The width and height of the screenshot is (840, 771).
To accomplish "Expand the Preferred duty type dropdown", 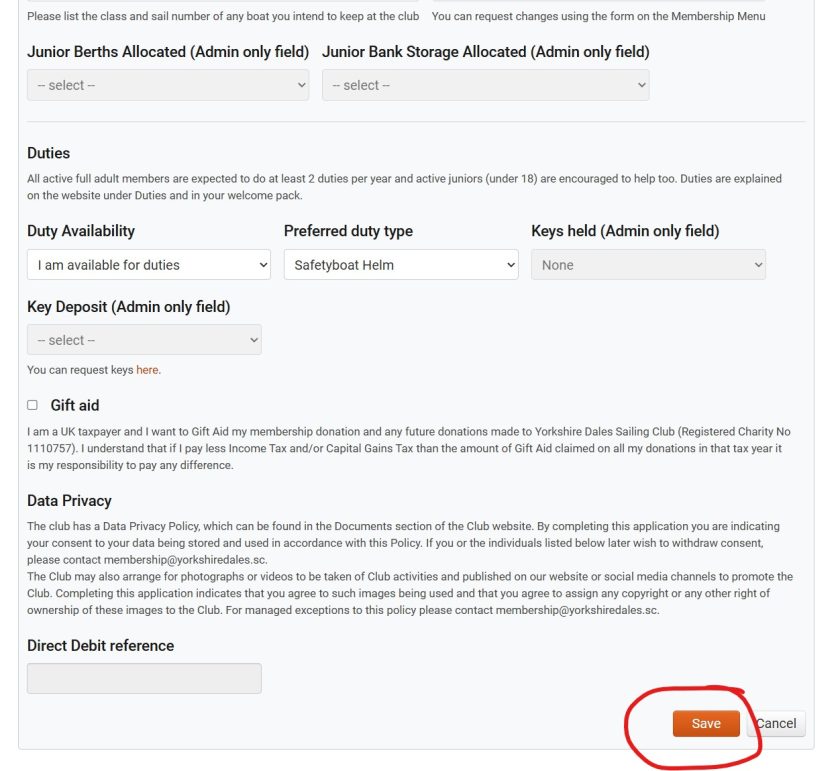I will click(401, 265).
